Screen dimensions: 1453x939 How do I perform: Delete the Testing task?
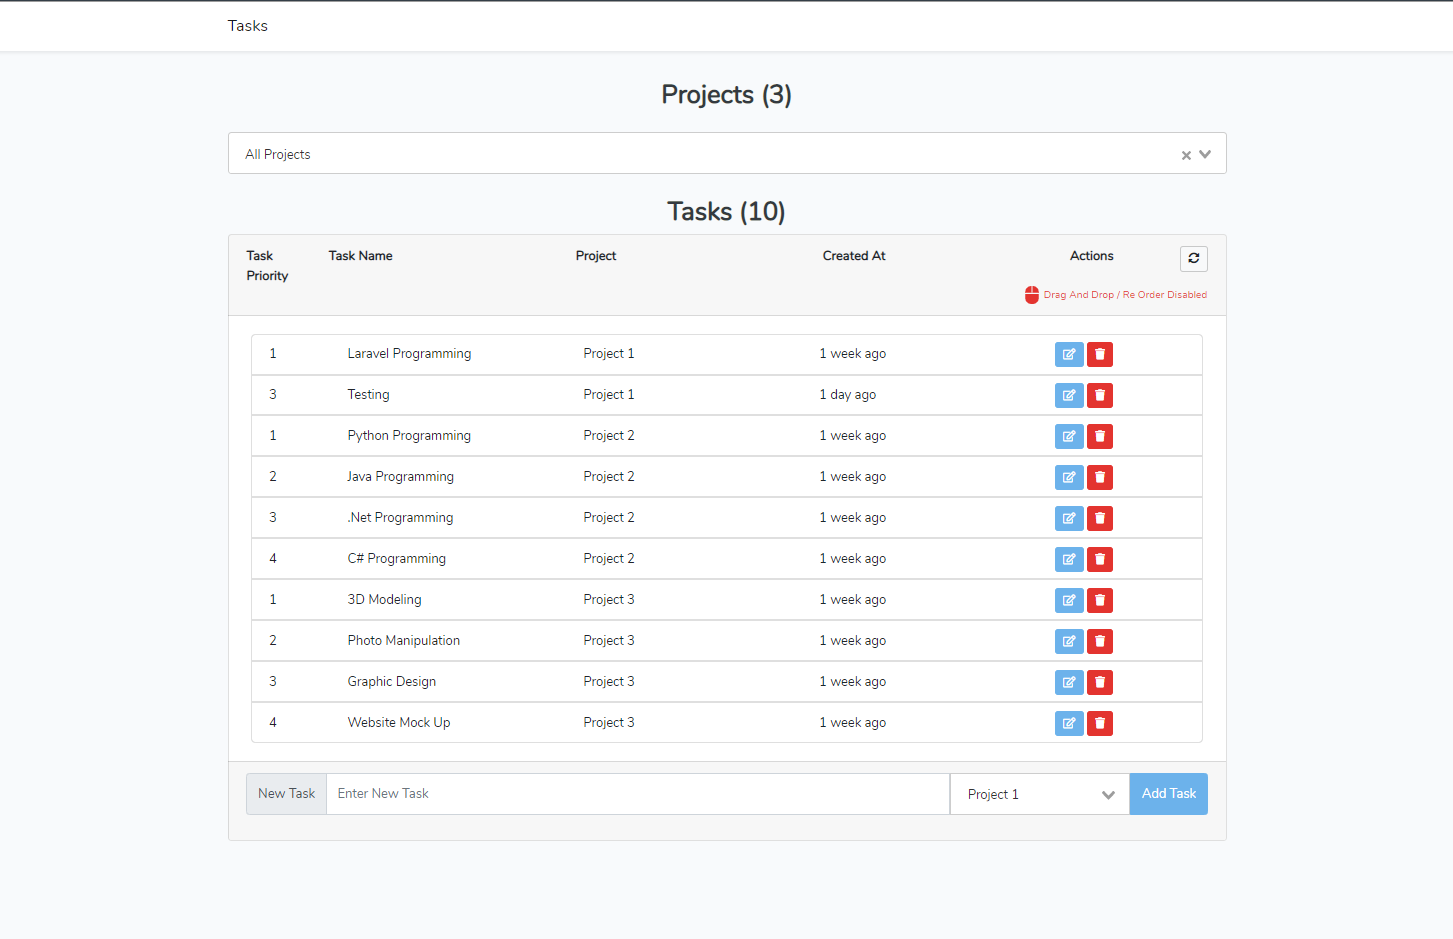pos(1100,395)
